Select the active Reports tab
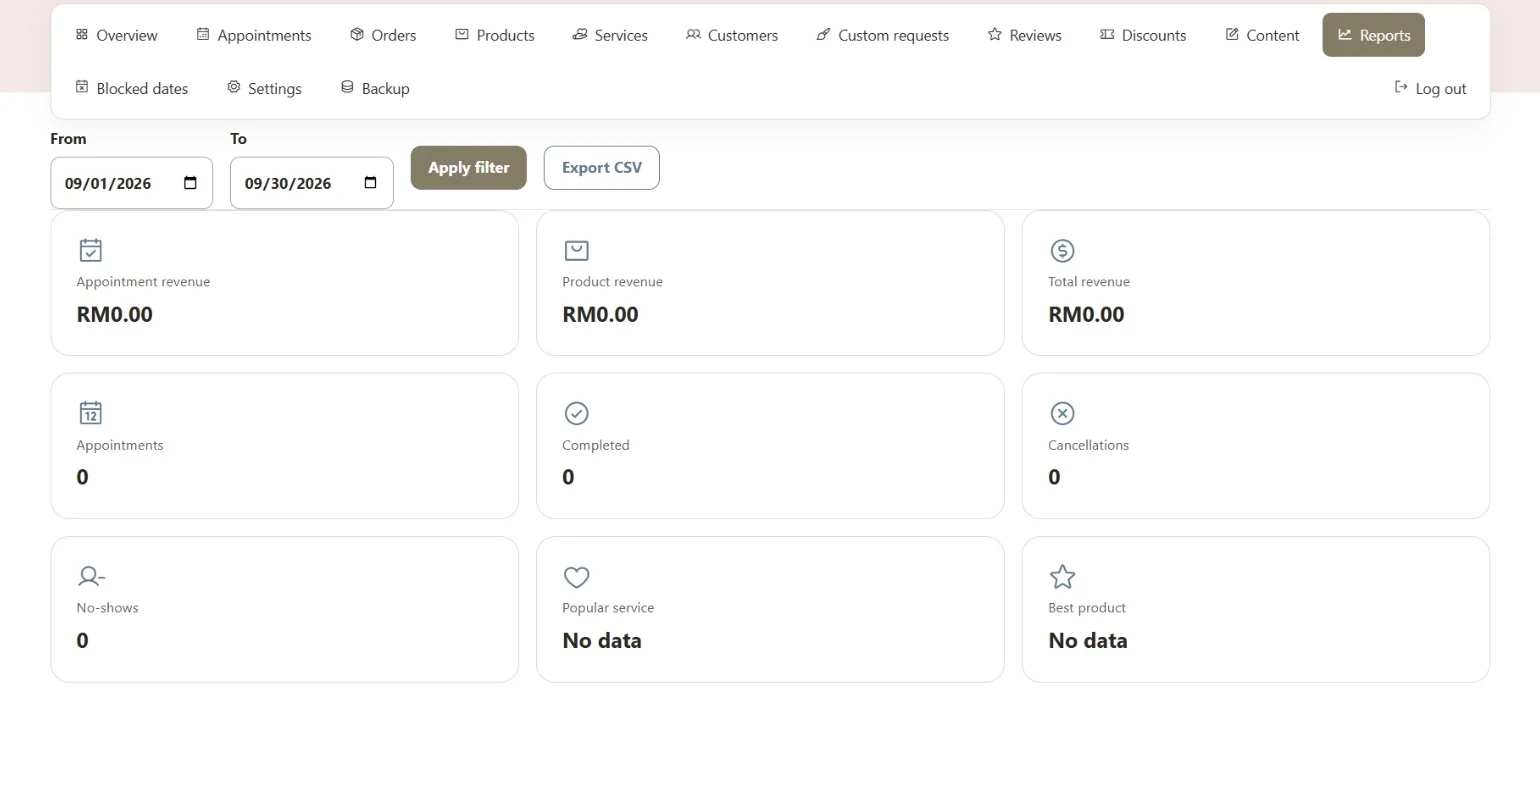Viewport: 1540px width, 790px height. pyautogui.click(x=1374, y=35)
